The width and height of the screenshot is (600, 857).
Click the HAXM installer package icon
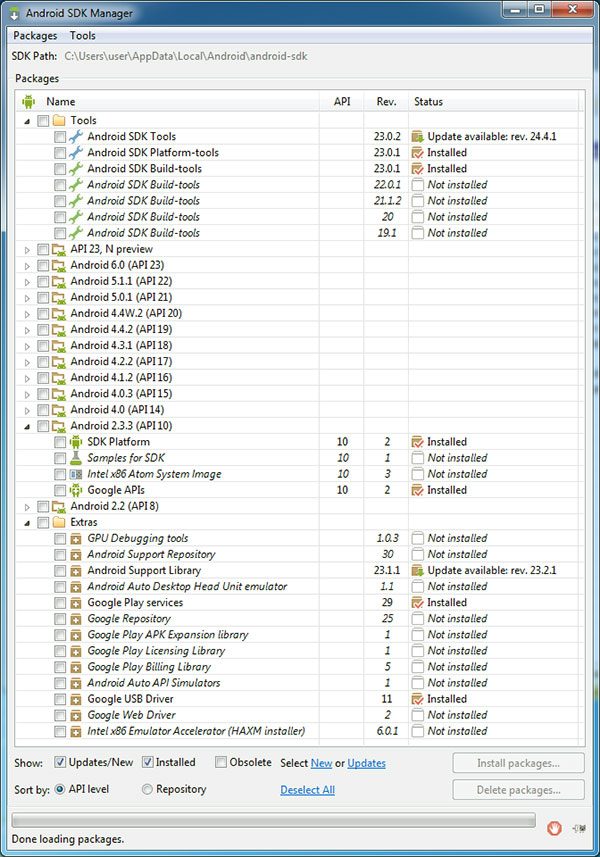click(76, 731)
